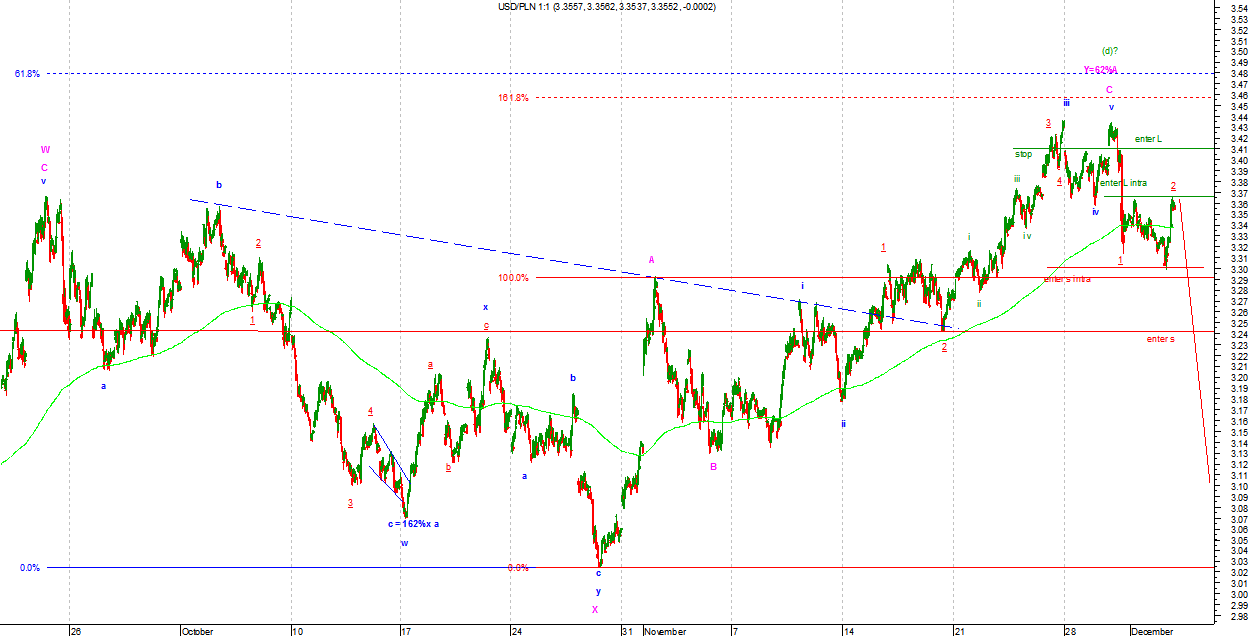This screenshot has height=636, width=1250.
Task: Click the 'December' date axis label
Action: point(1153,631)
